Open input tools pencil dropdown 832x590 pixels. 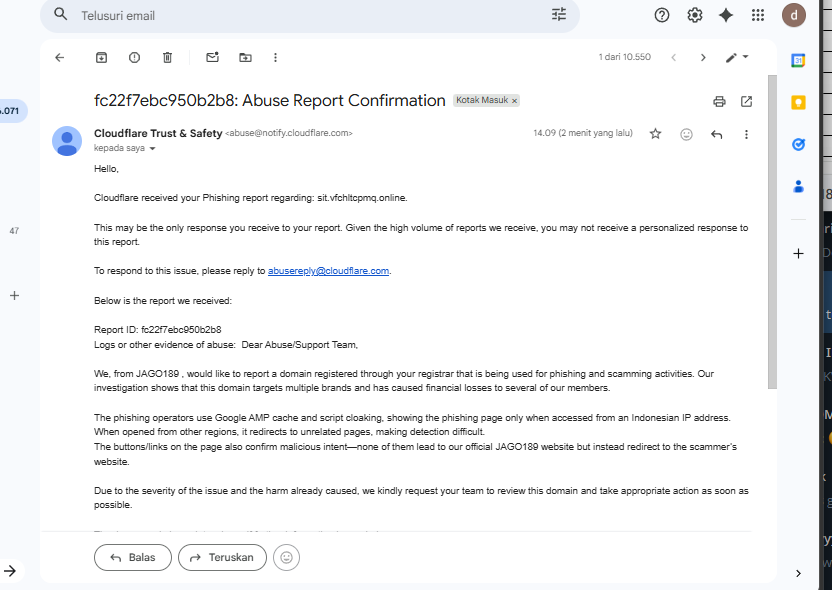coord(736,57)
